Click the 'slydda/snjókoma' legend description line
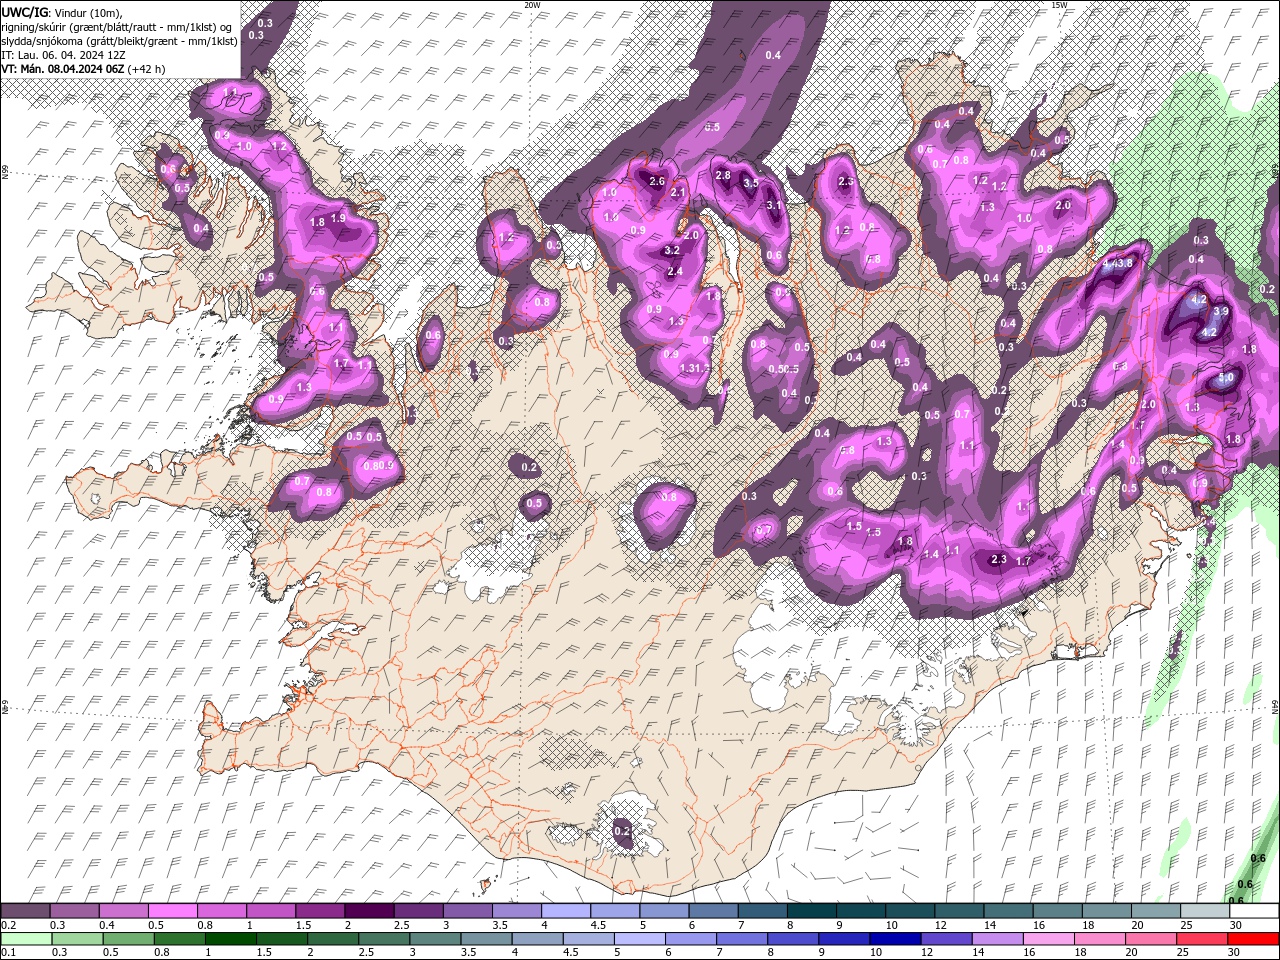 tap(120, 41)
